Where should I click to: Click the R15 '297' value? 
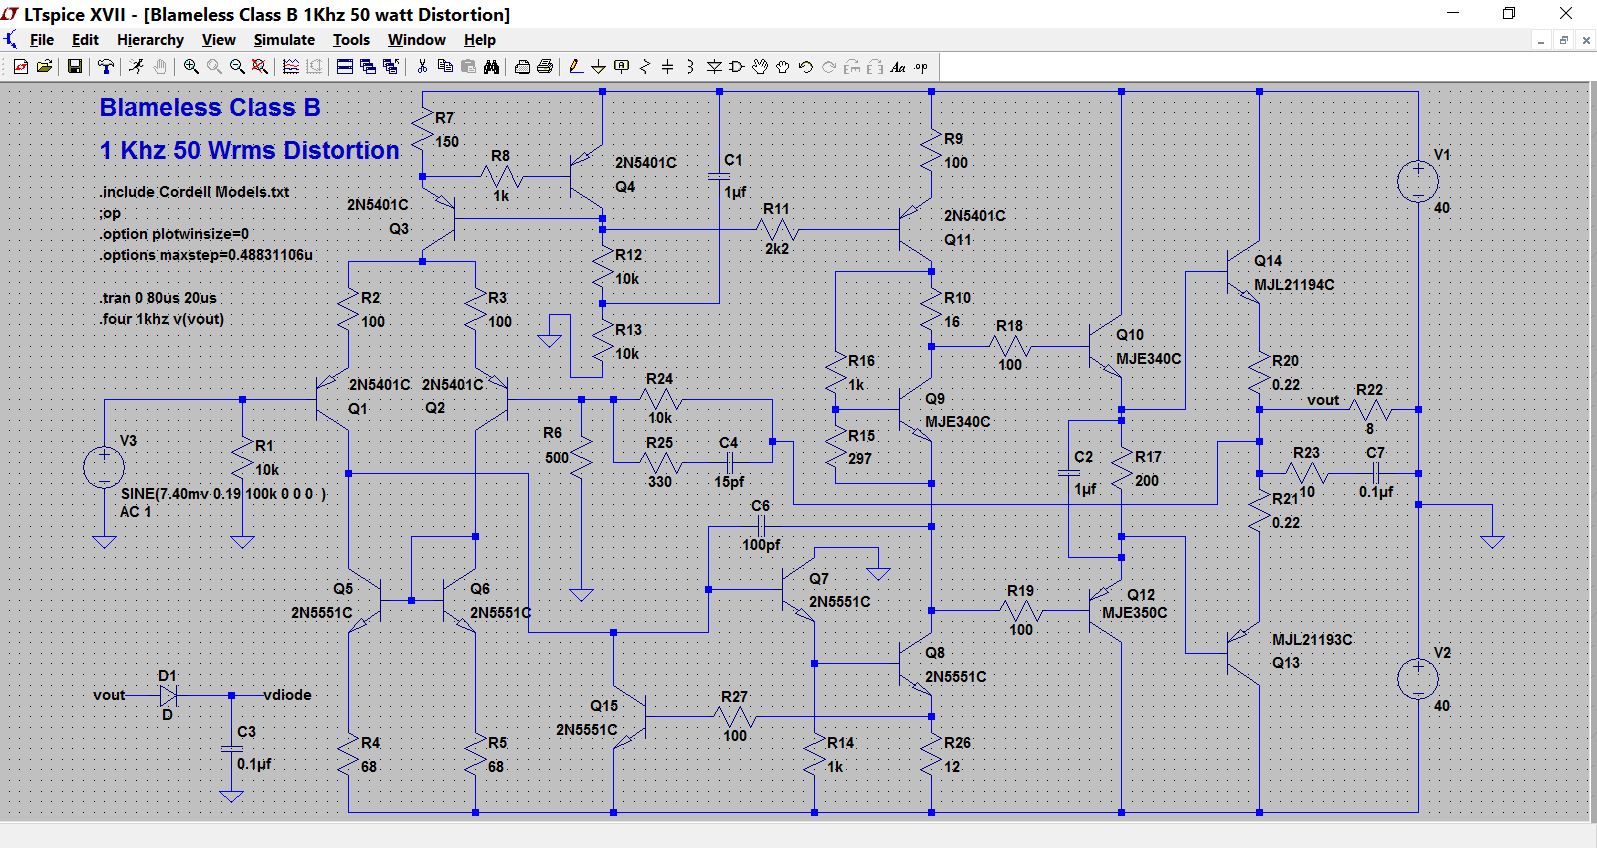click(860, 459)
